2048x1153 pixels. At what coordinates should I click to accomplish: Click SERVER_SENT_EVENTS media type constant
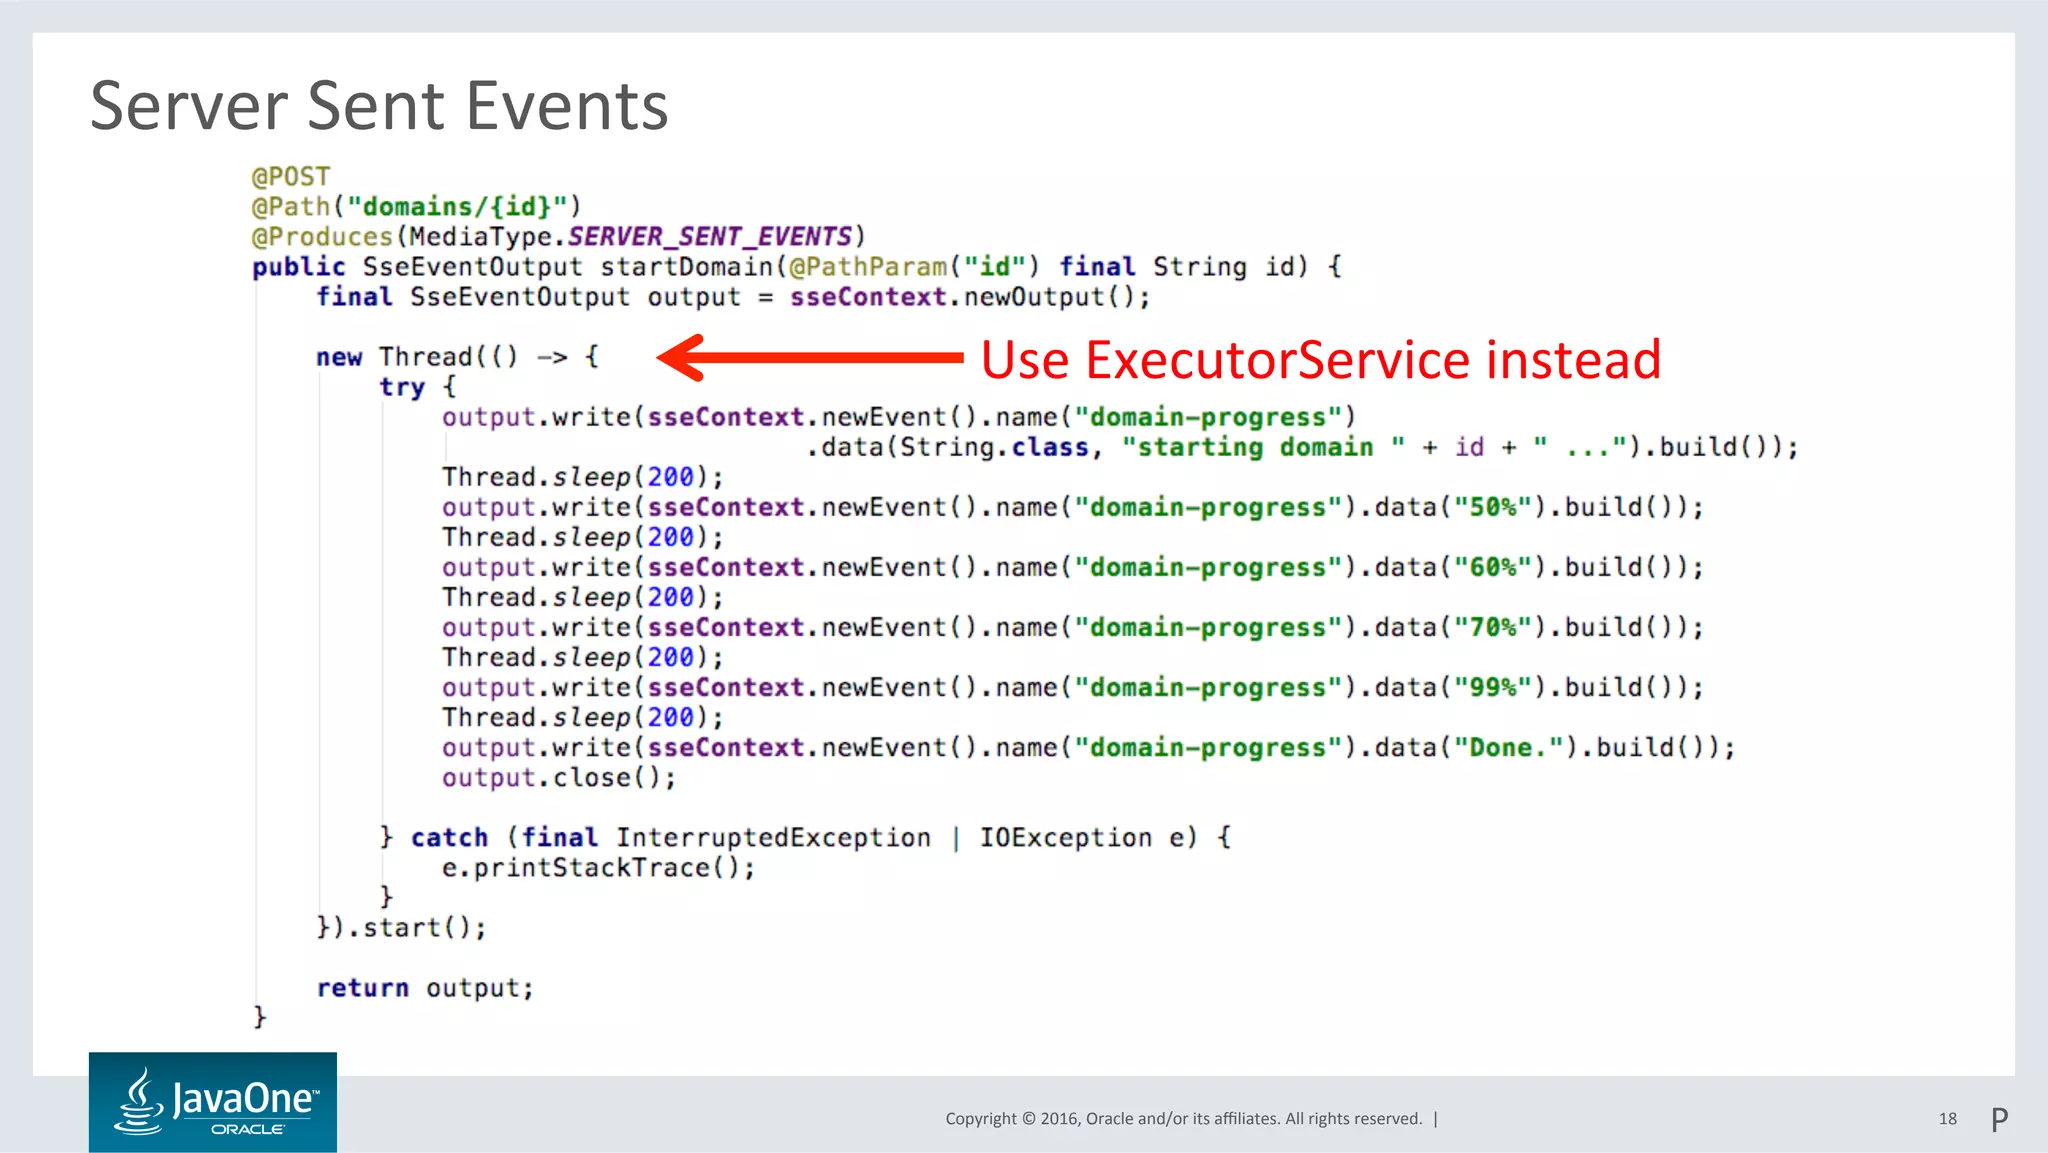pyautogui.click(x=710, y=237)
